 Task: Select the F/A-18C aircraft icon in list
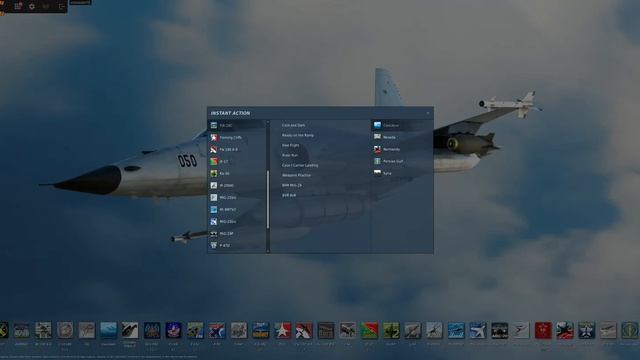213,125
